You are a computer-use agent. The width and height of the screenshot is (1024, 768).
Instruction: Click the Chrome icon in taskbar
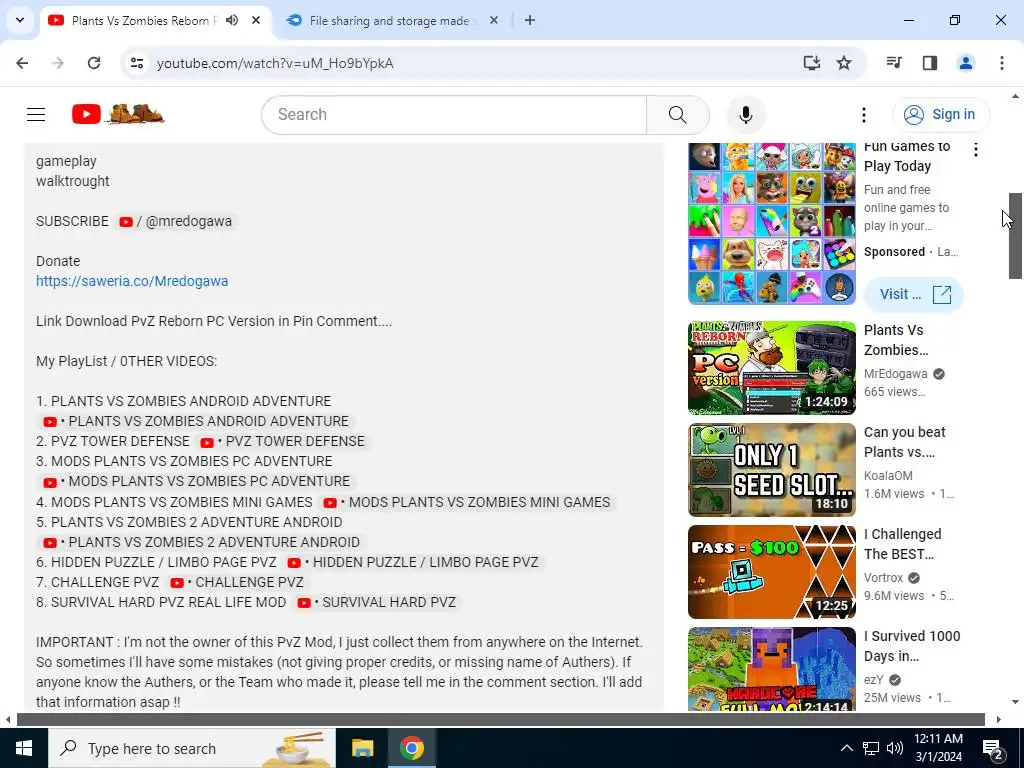pos(411,748)
